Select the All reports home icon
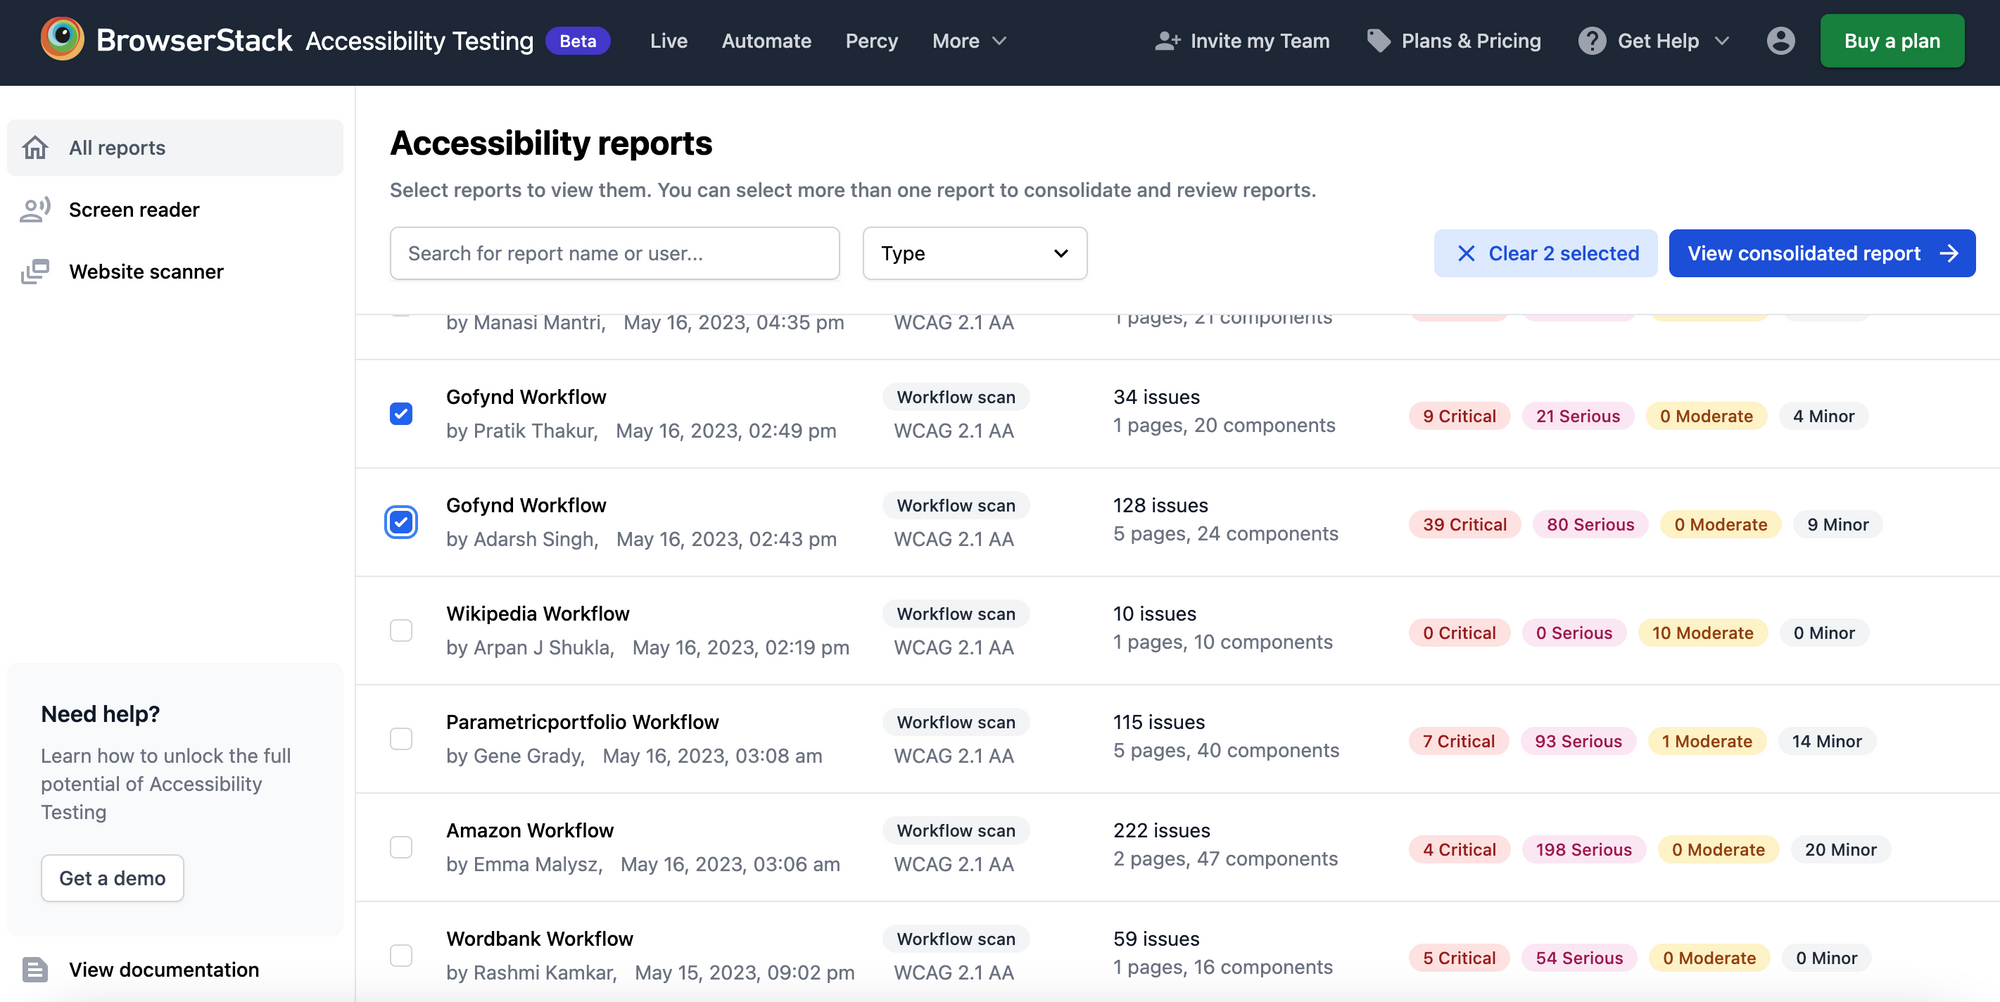 pos(36,147)
